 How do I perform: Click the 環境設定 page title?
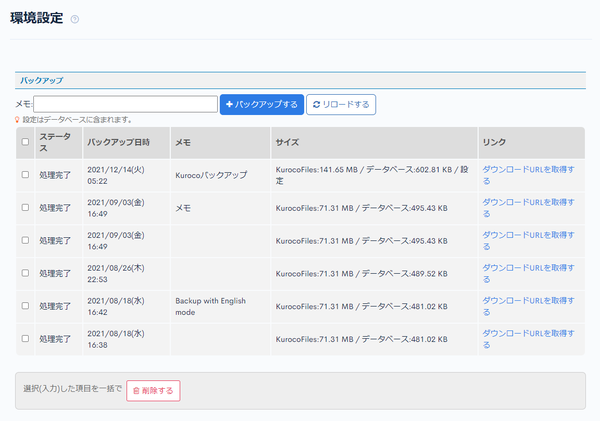pos(37,18)
